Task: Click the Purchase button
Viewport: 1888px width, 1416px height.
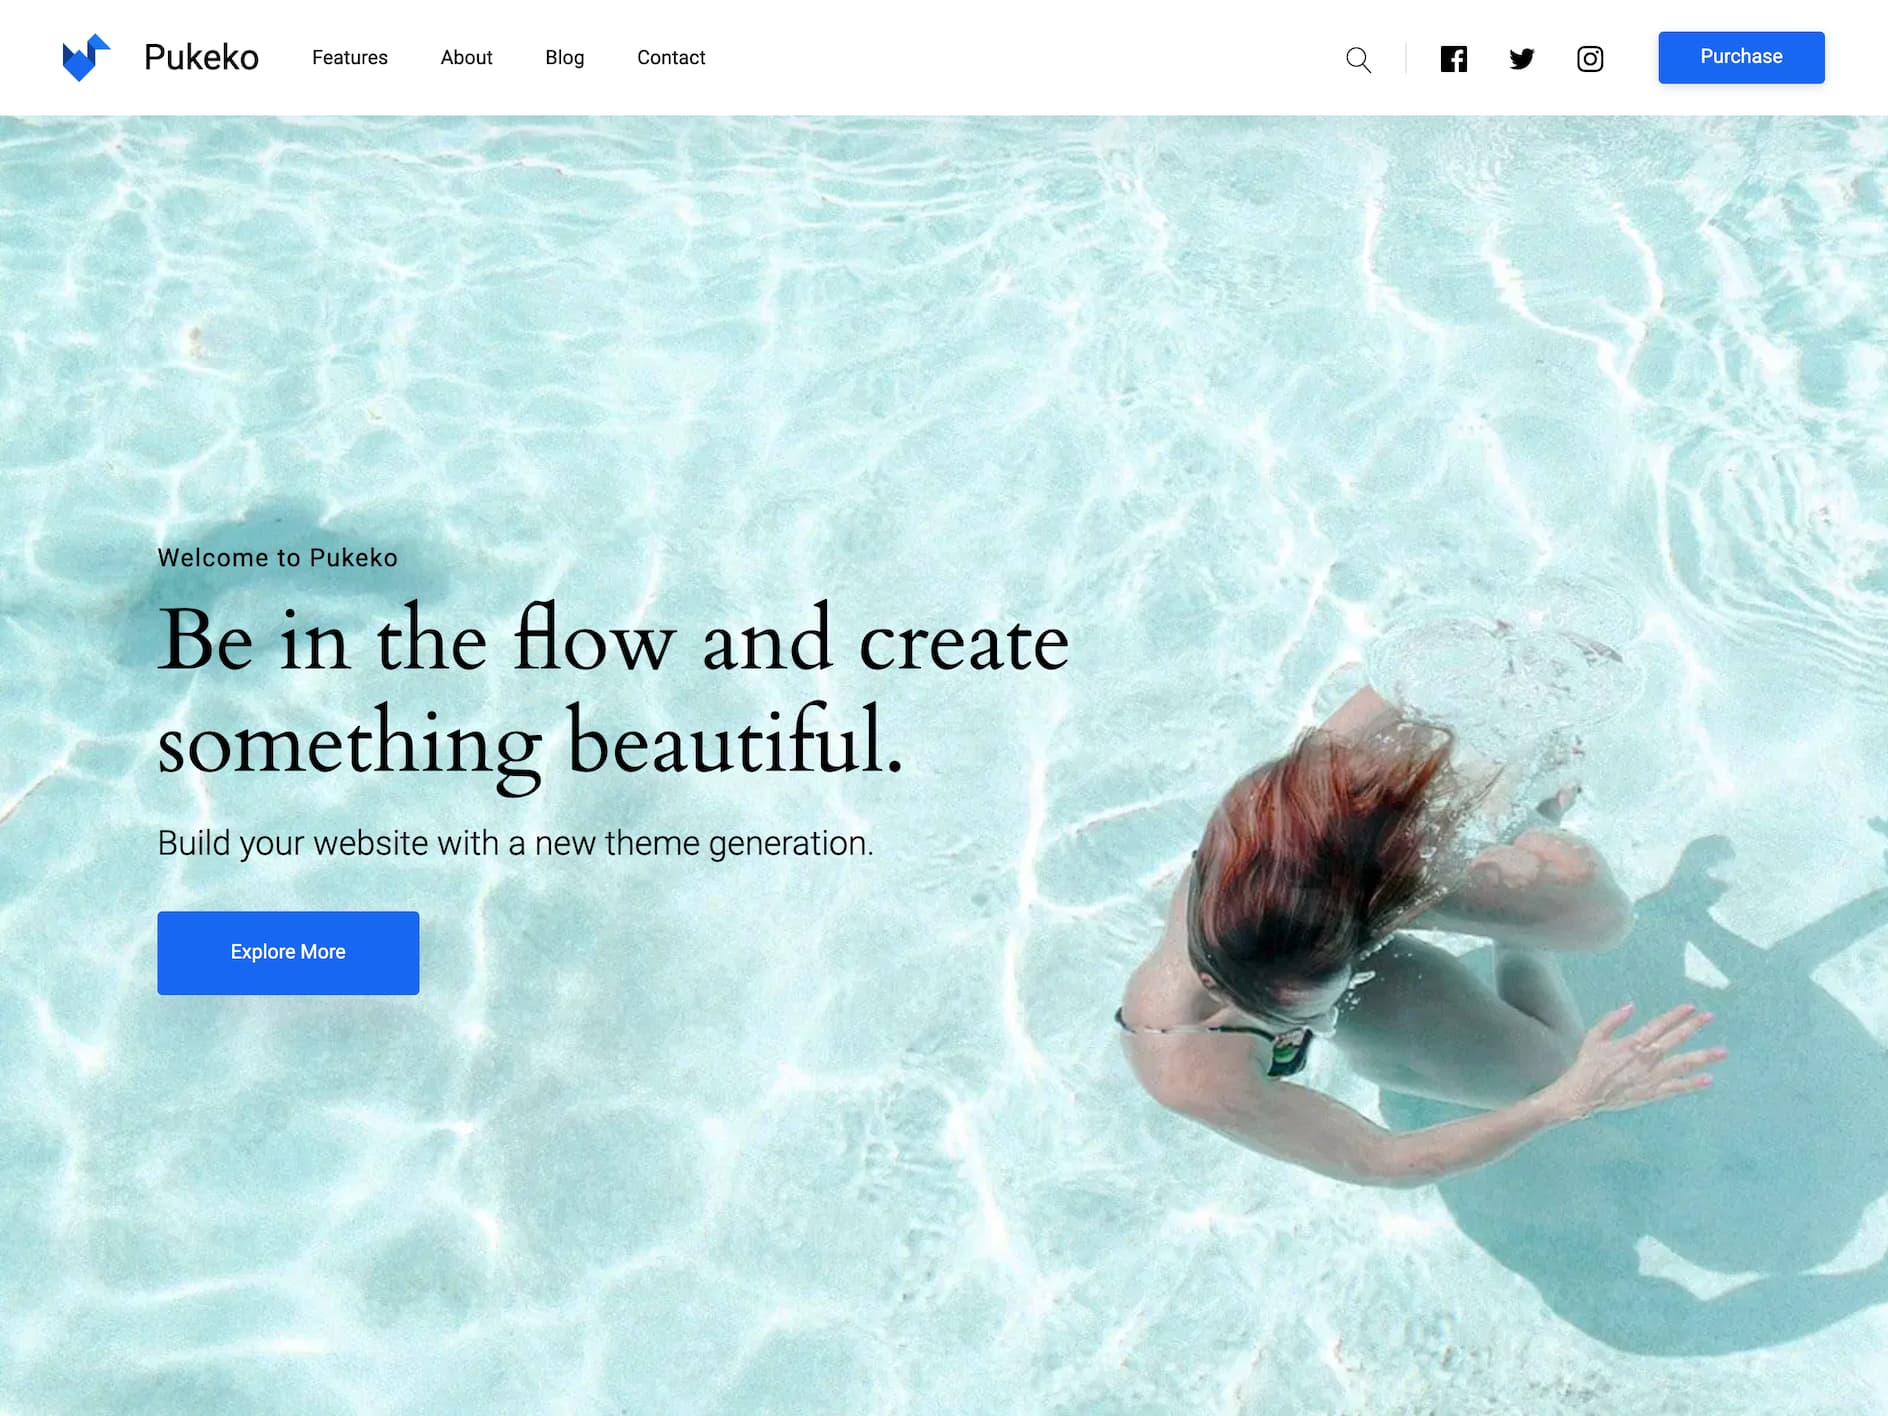Action: pos(1741,57)
